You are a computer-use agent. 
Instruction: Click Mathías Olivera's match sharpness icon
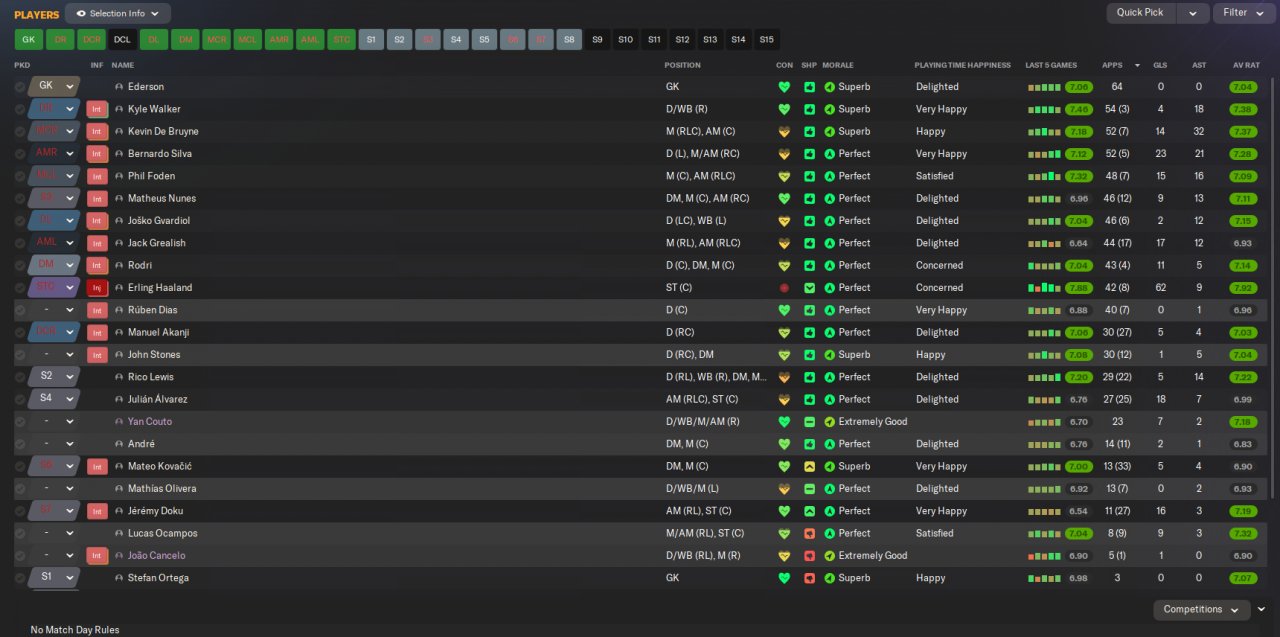tap(810, 489)
